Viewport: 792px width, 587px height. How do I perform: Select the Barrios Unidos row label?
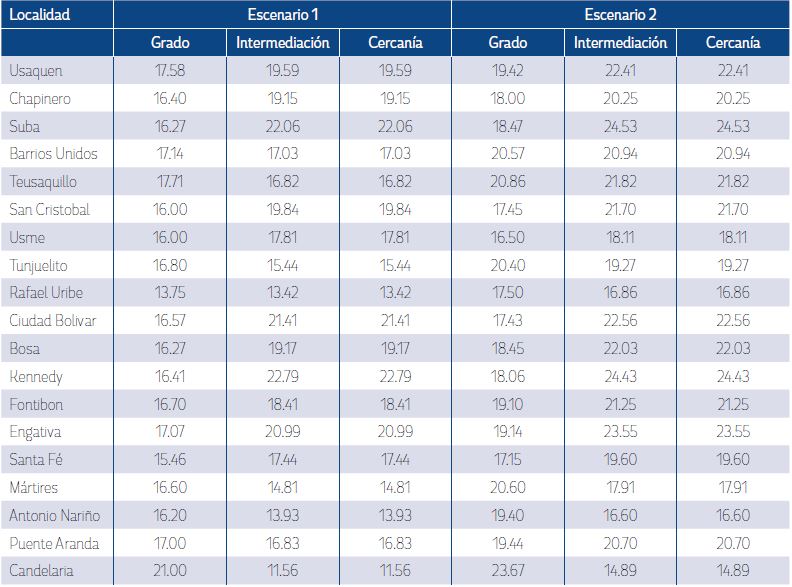tap(54, 155)
